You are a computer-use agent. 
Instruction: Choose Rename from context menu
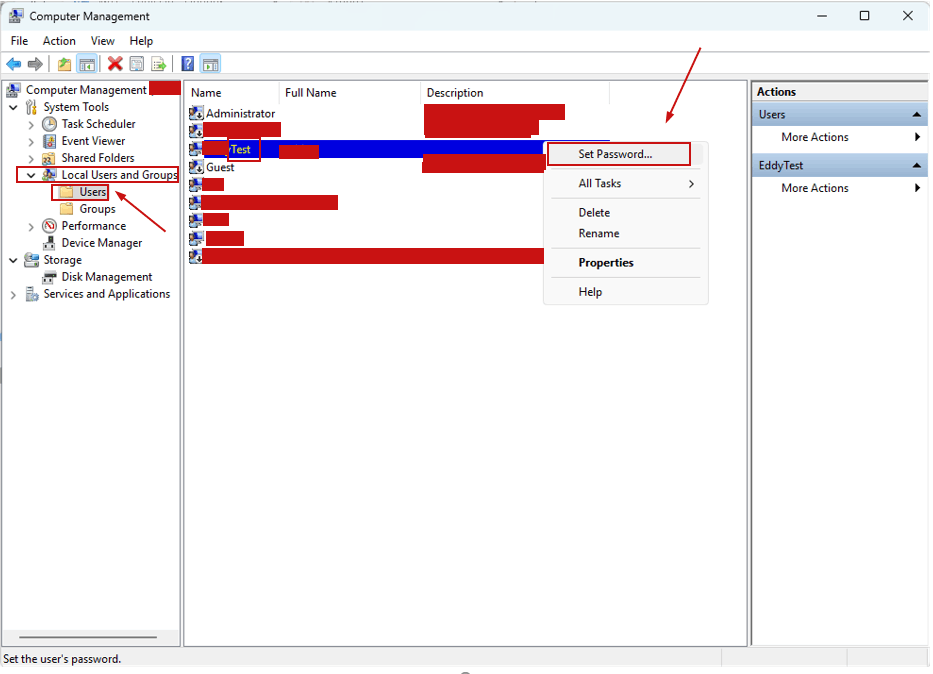pos(625,234)
